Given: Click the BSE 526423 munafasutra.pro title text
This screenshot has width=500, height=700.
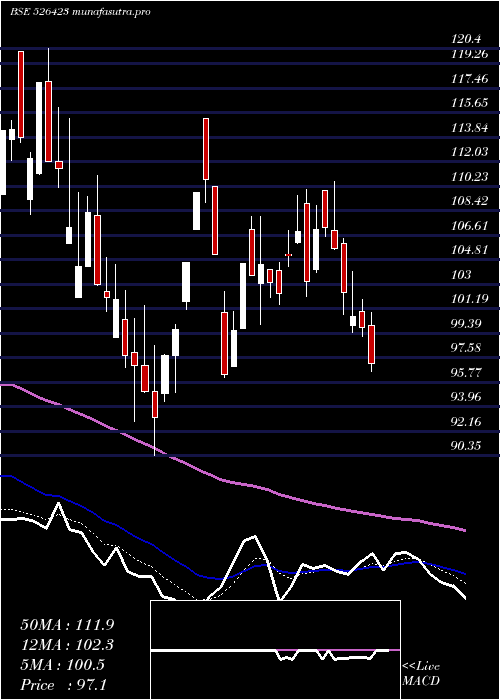Looking at the screenshot, I should (x=80, y=12).
